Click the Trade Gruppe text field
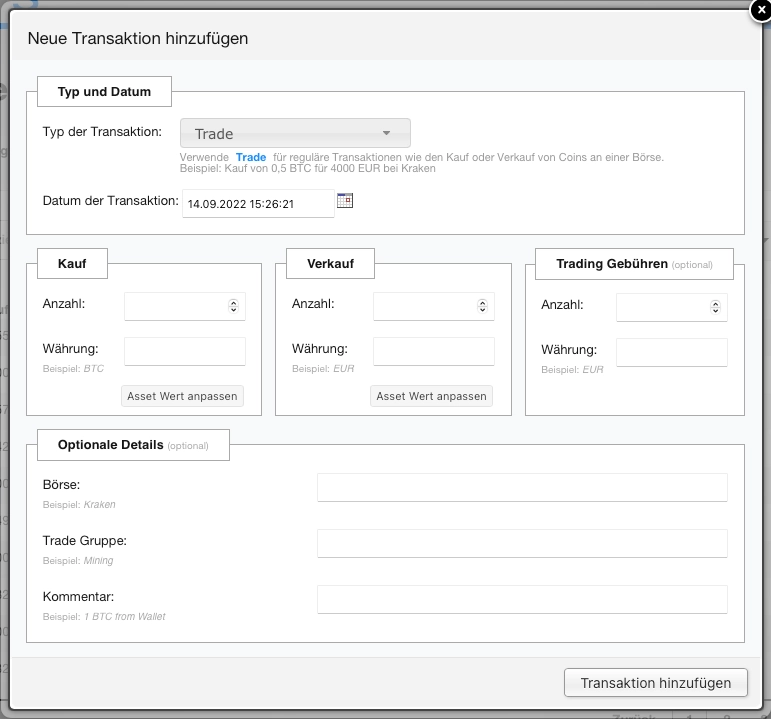Screen dimensions: 771x719 (x=521, y=544)
